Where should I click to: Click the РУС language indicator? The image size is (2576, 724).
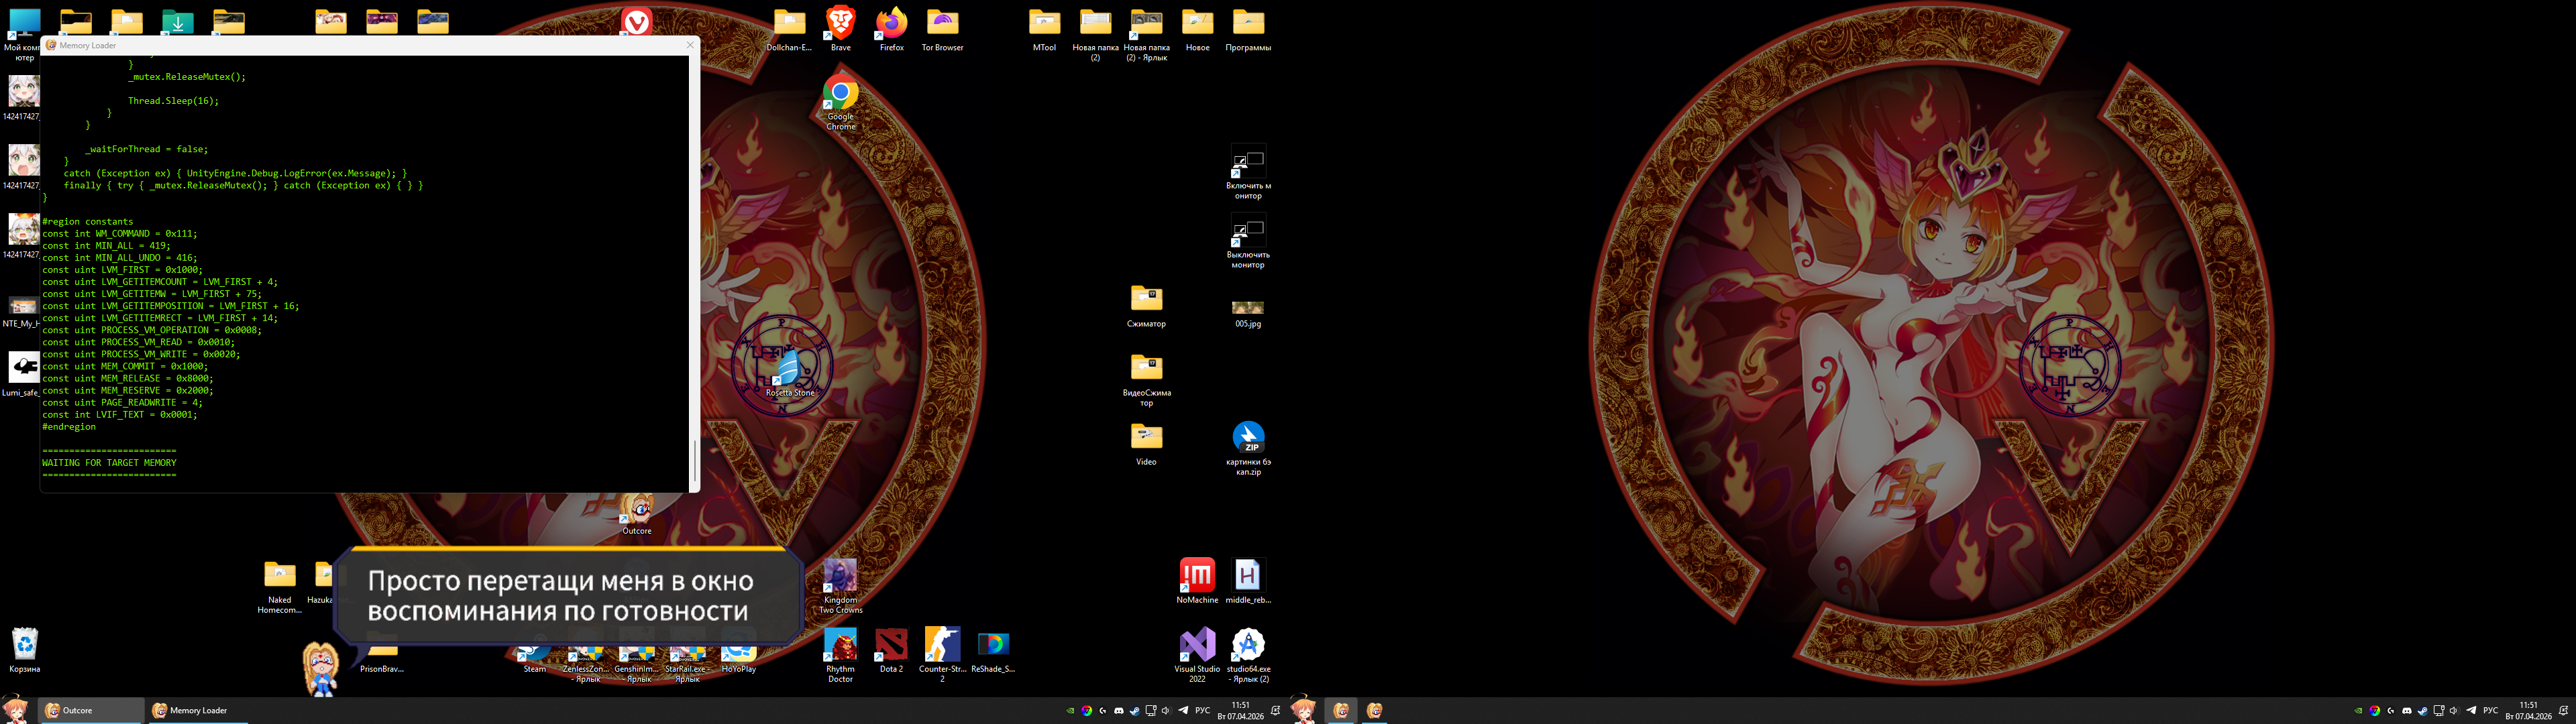(1202, 711)
